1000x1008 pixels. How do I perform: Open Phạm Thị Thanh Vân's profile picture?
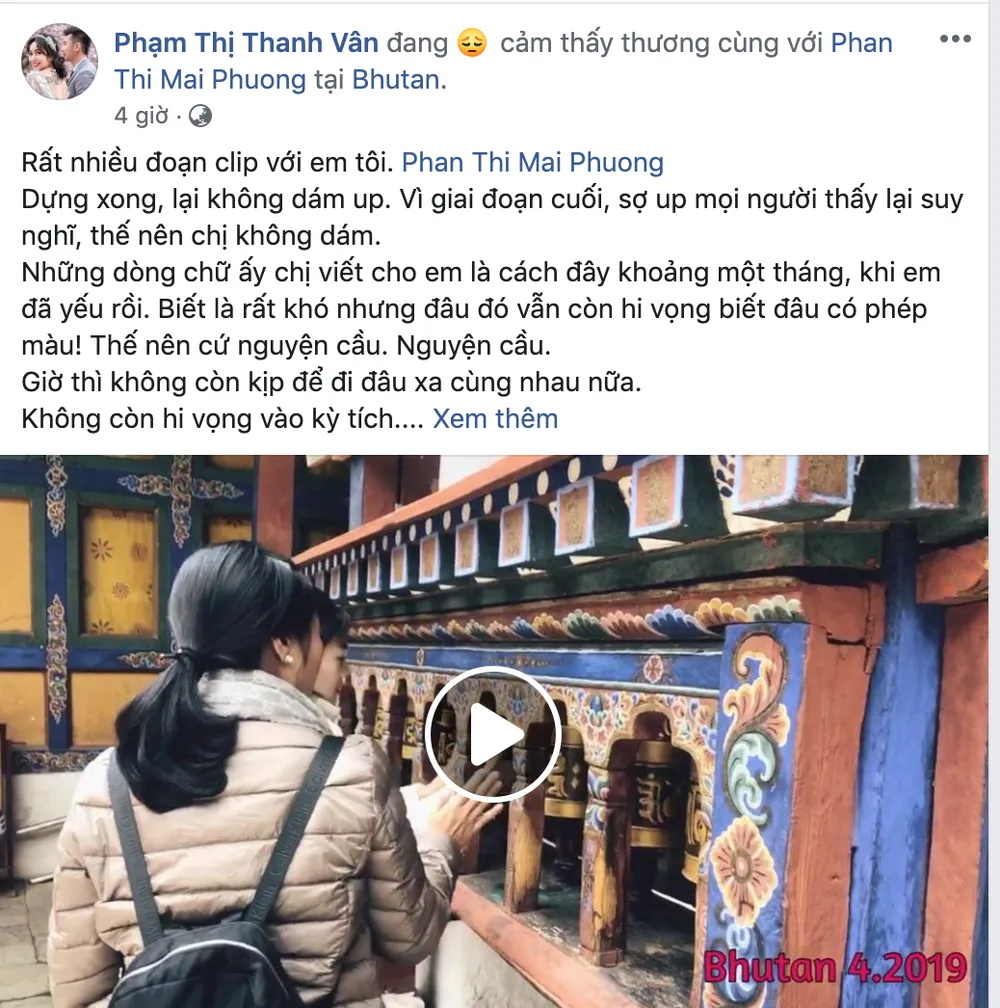pyautogui.click(x=60, y=62)
